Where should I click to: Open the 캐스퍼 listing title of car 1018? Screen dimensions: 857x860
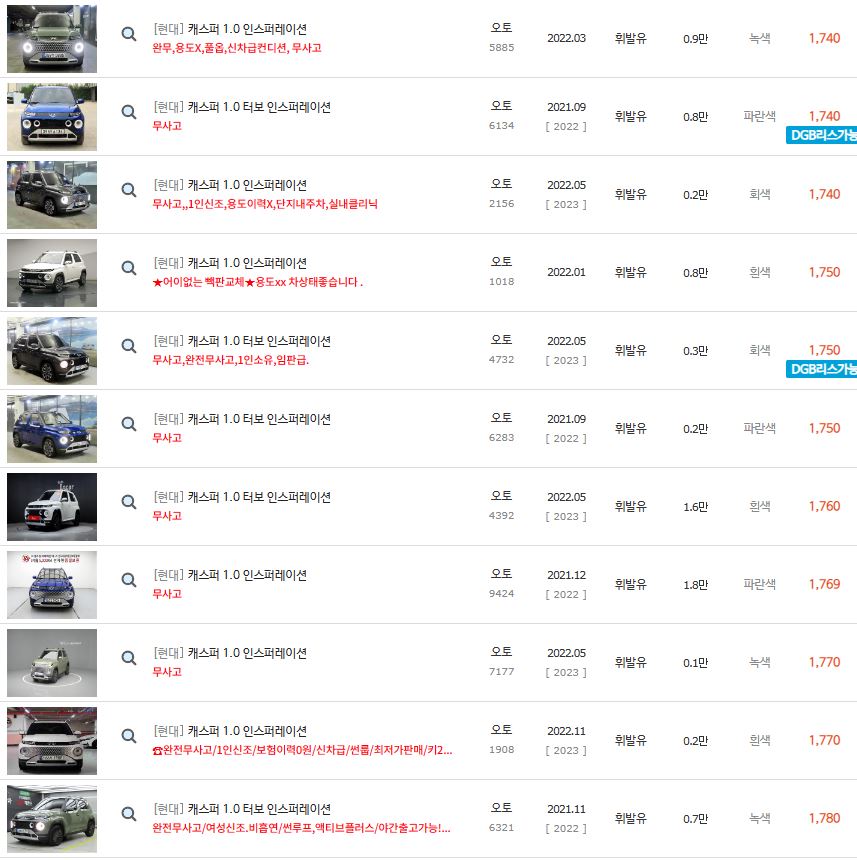230,263
